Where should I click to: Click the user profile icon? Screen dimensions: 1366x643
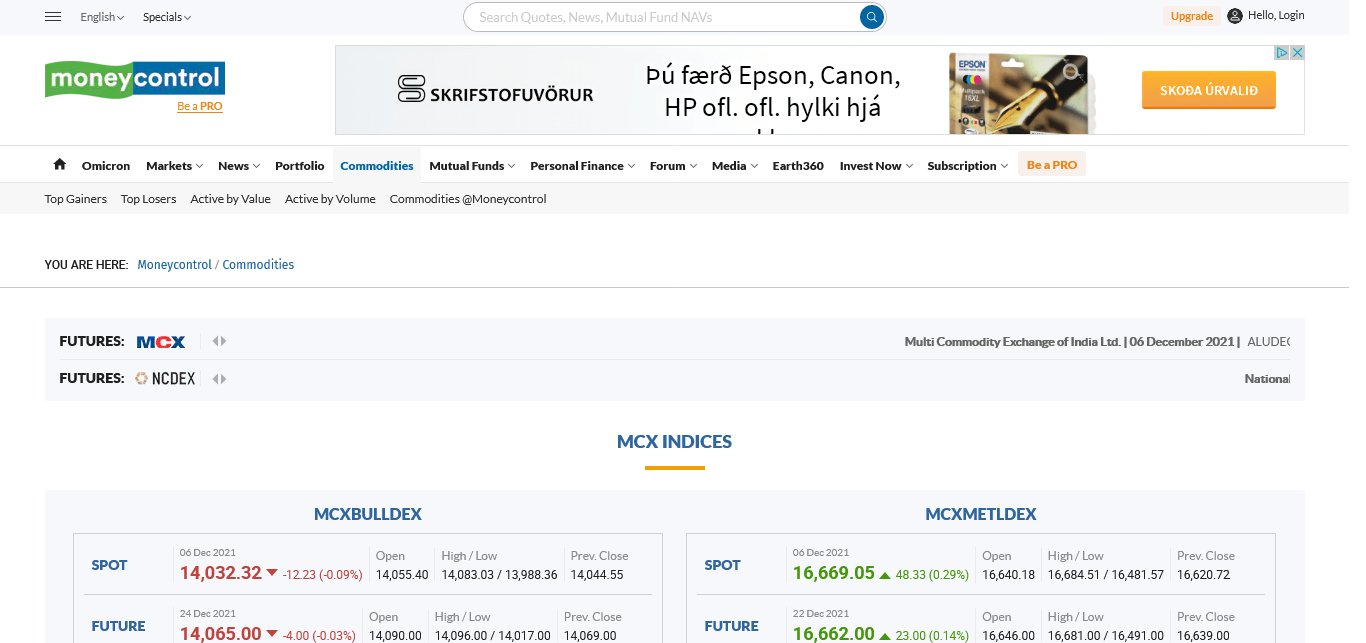1235,16
